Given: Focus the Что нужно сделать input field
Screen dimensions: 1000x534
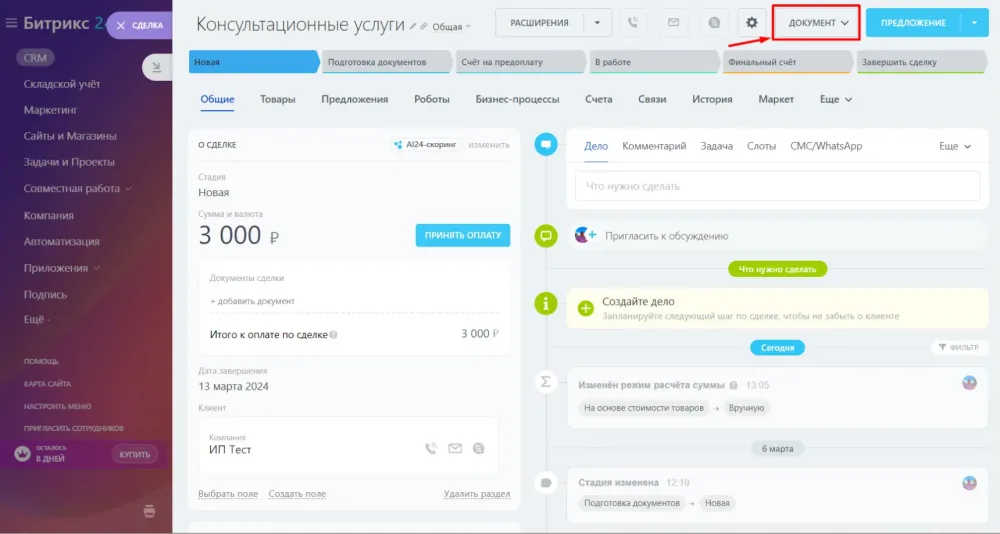Looking at the screenshot, I should click(777, 186).
